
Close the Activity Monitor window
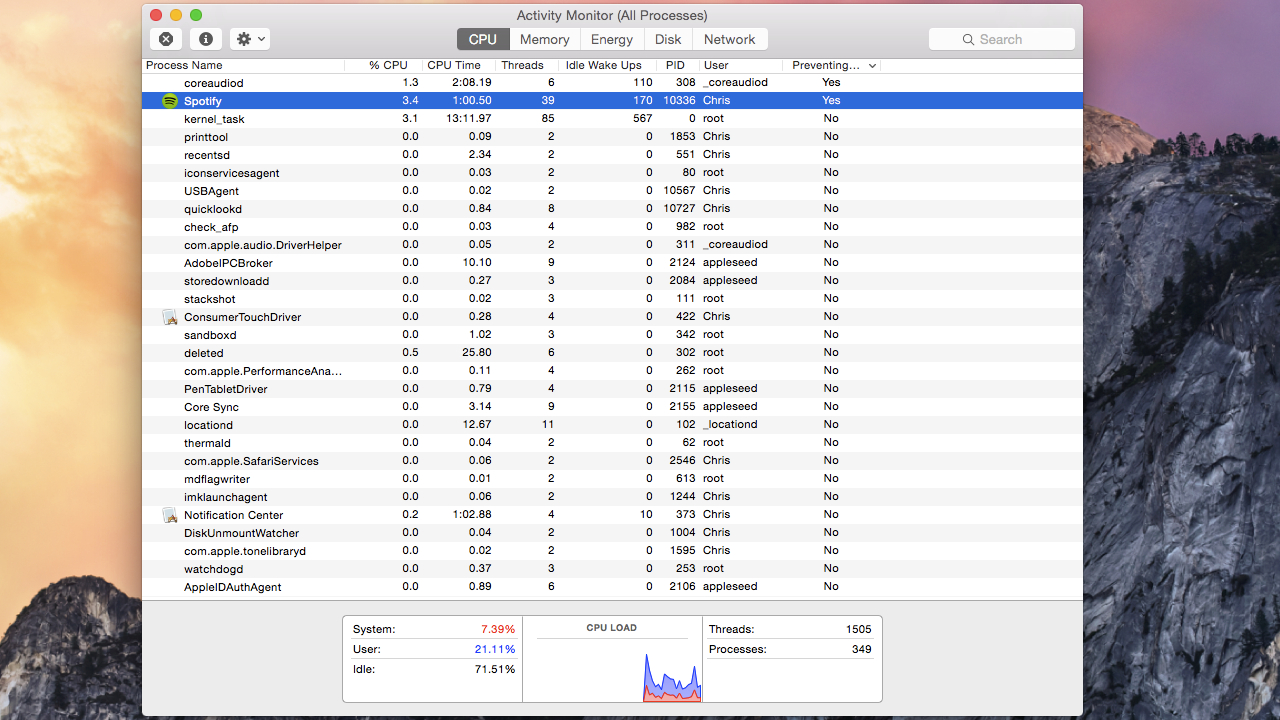(x=156, y=15)
